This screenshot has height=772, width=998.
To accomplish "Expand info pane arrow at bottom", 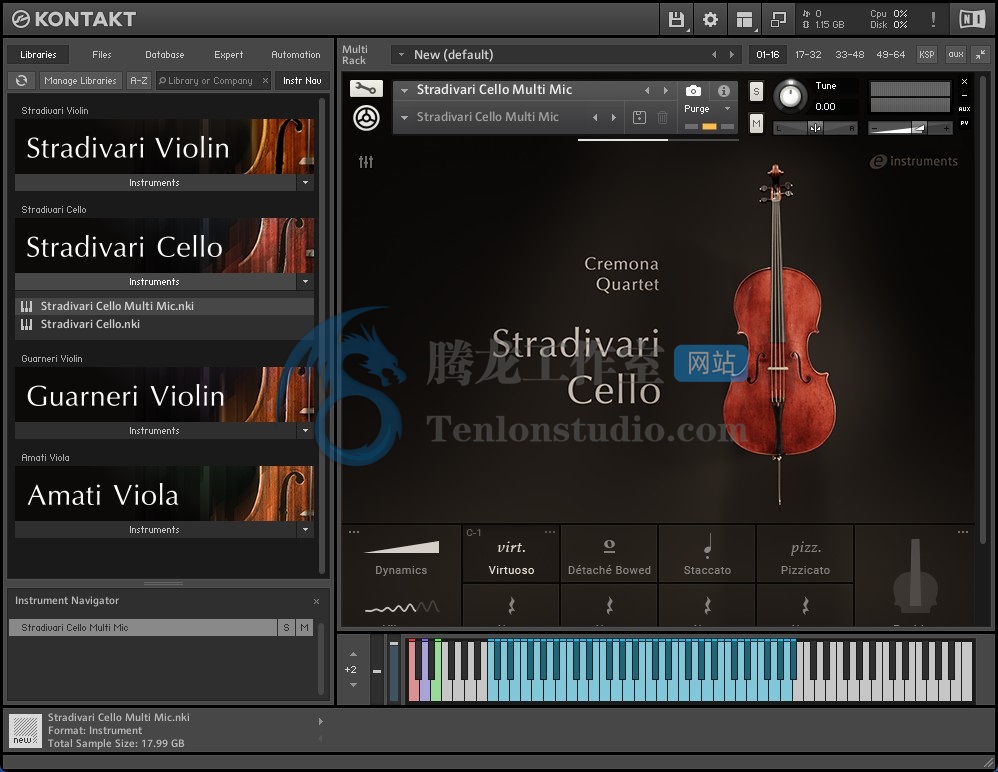I will click(x=321, y=721).
